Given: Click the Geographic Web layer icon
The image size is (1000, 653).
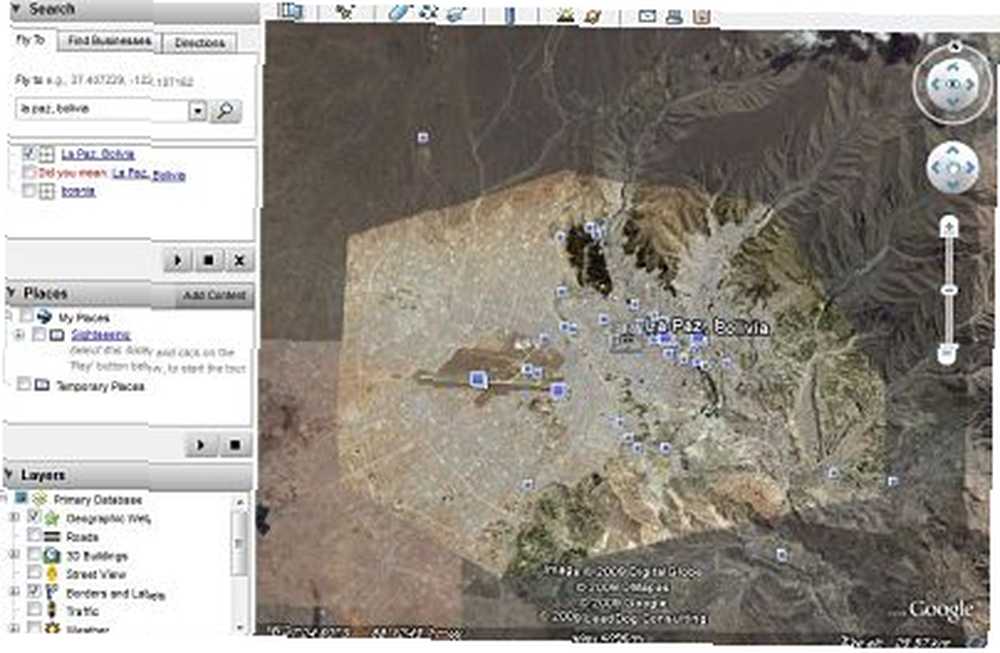Looking at the screenshot, I should [52, 518].
